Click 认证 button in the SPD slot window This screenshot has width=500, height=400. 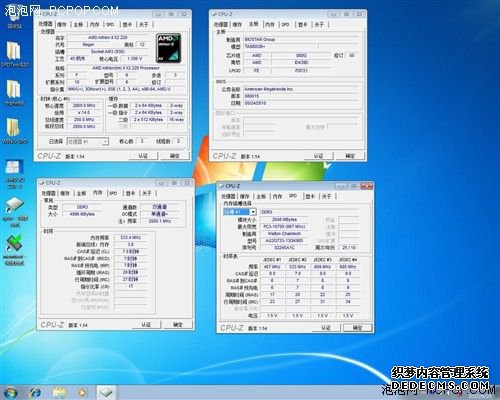click(x=325, y=328)
